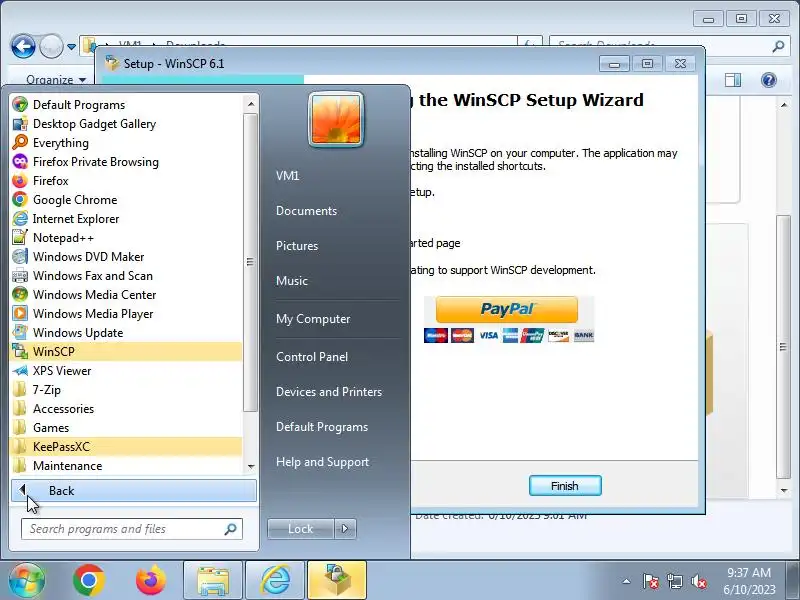
Task: Click Finish in the WinSCP setup wizard
Action: pos(565,486)
